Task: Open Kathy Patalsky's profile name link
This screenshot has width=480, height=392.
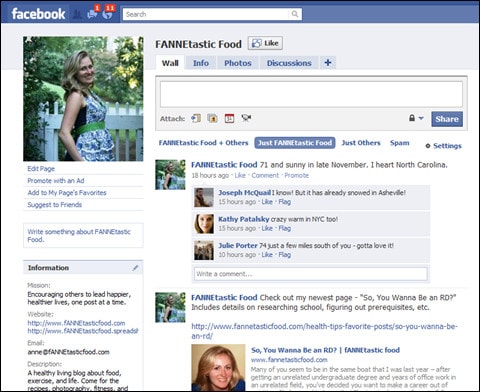Action: coord(244,219)
